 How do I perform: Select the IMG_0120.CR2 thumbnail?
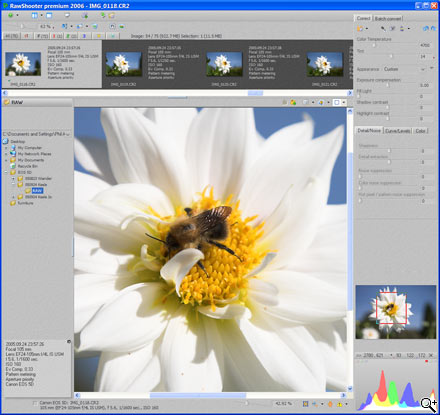click(224, 64)
